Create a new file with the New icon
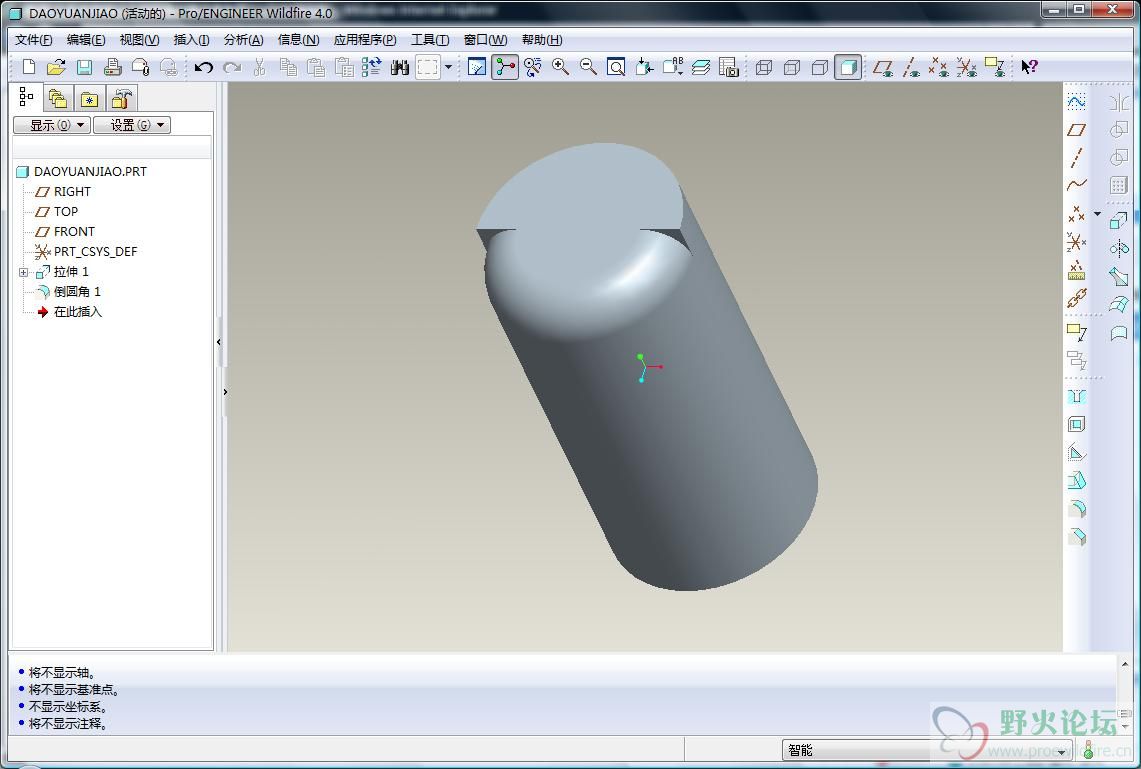1141x769 pixels. pos(28,68)
